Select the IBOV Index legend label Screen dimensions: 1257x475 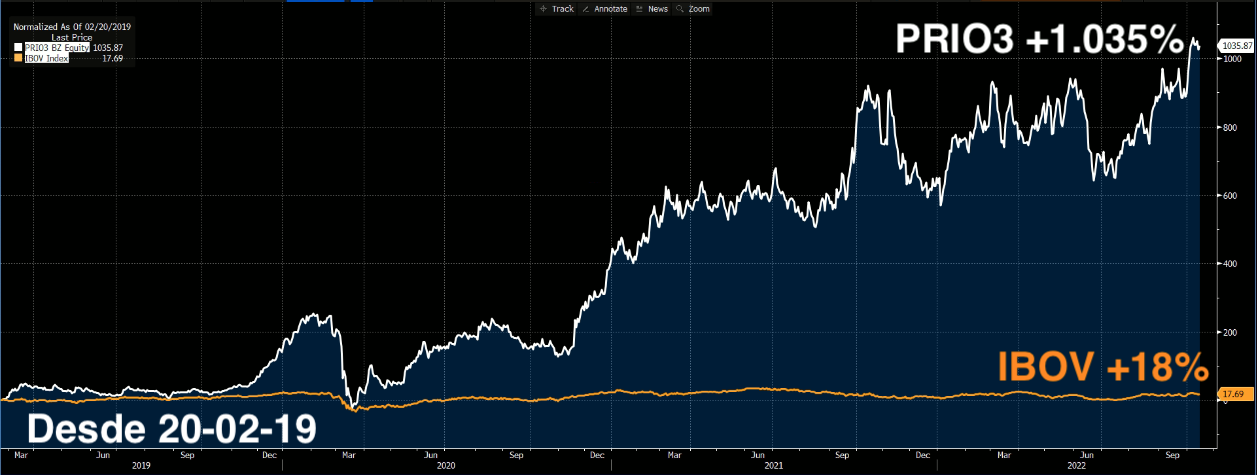(48, 57)
